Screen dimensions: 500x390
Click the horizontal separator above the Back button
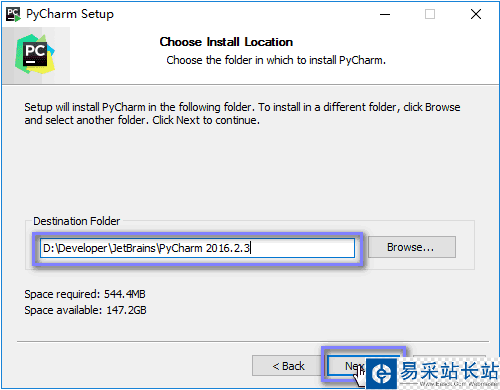coord(253,341)
